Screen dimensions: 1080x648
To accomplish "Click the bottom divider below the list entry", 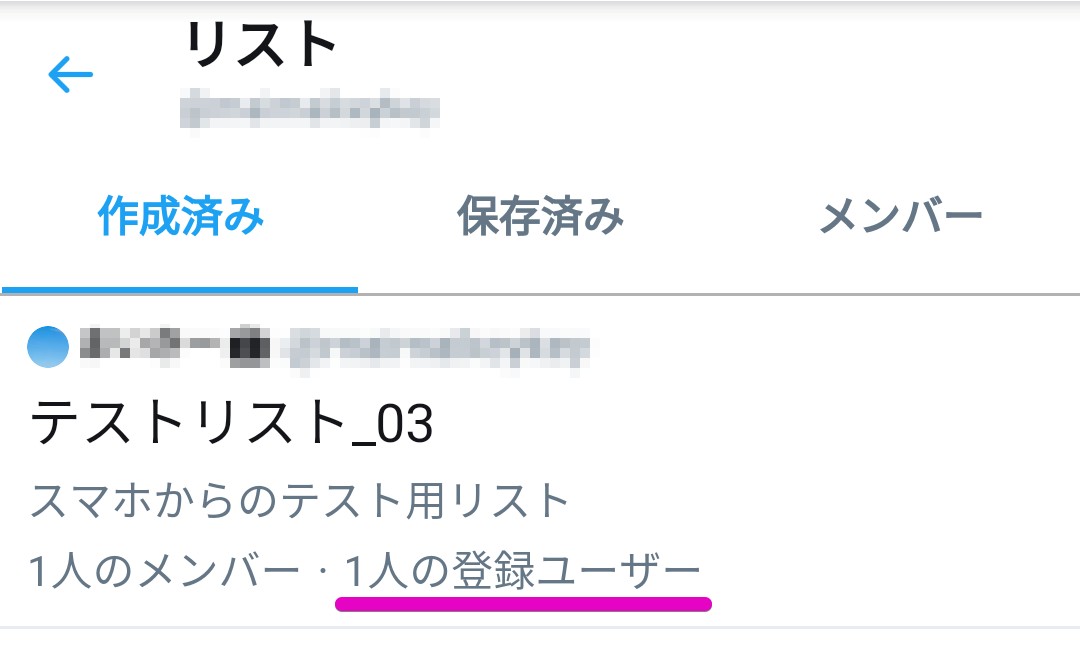I will coord(540,627).
